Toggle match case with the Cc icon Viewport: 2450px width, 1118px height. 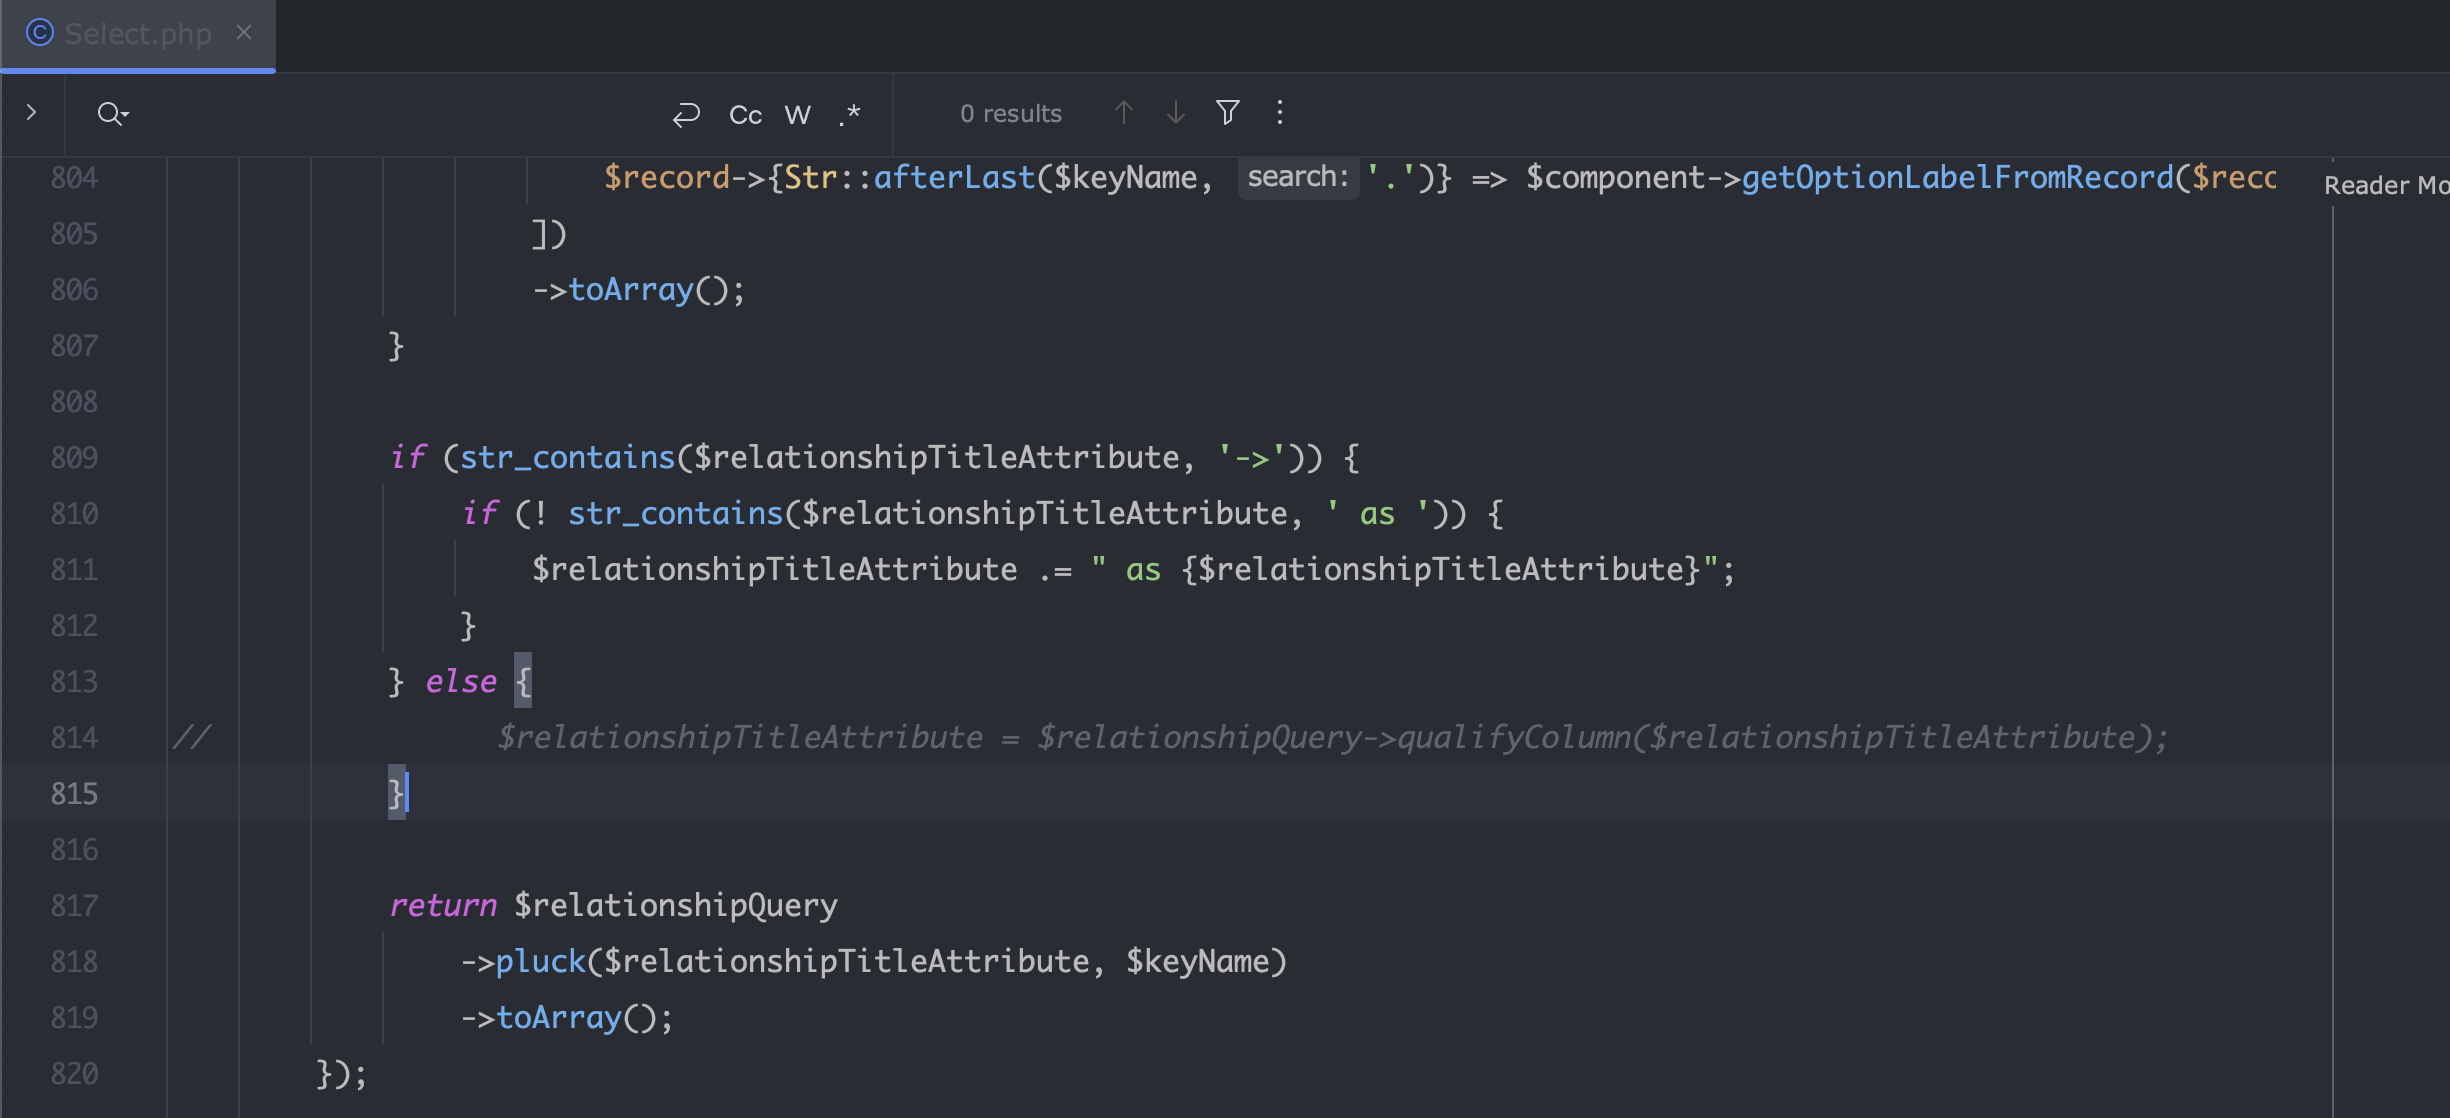pyautogui.click(x=744, y=114)
